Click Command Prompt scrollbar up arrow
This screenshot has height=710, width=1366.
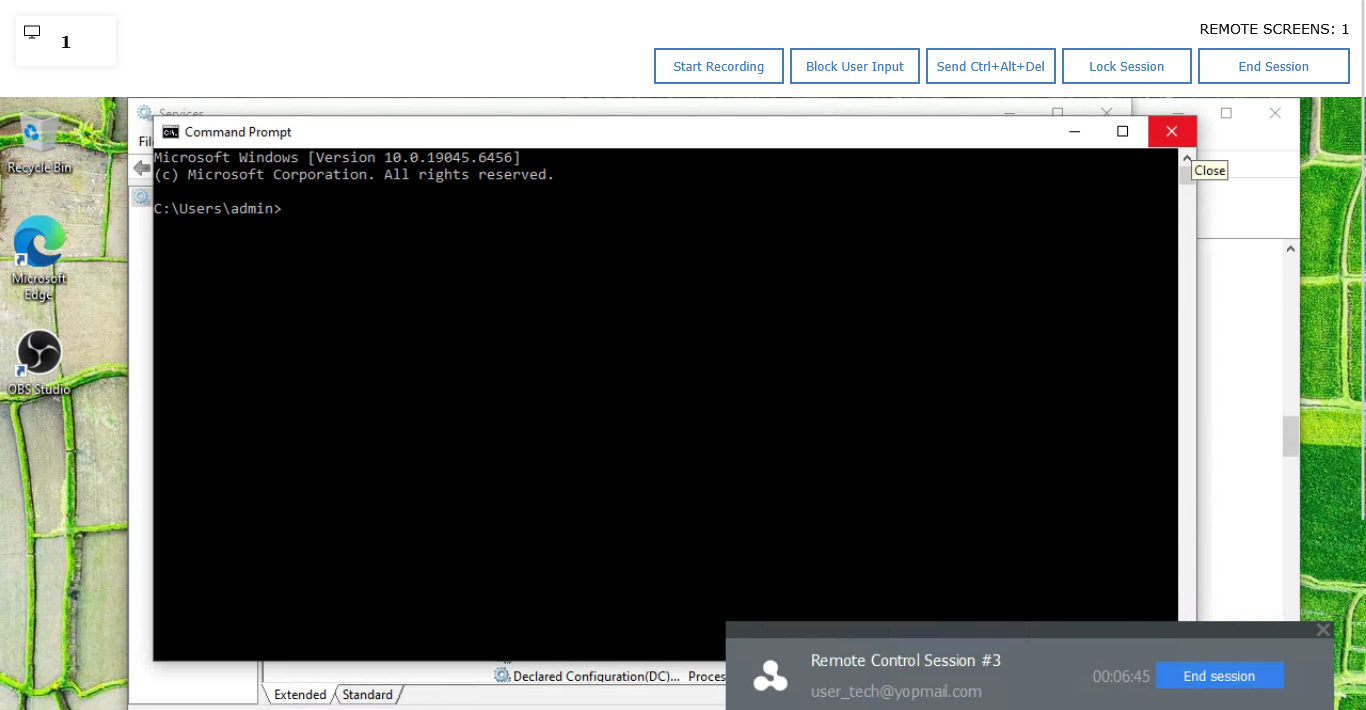[x=1187, y=158]
